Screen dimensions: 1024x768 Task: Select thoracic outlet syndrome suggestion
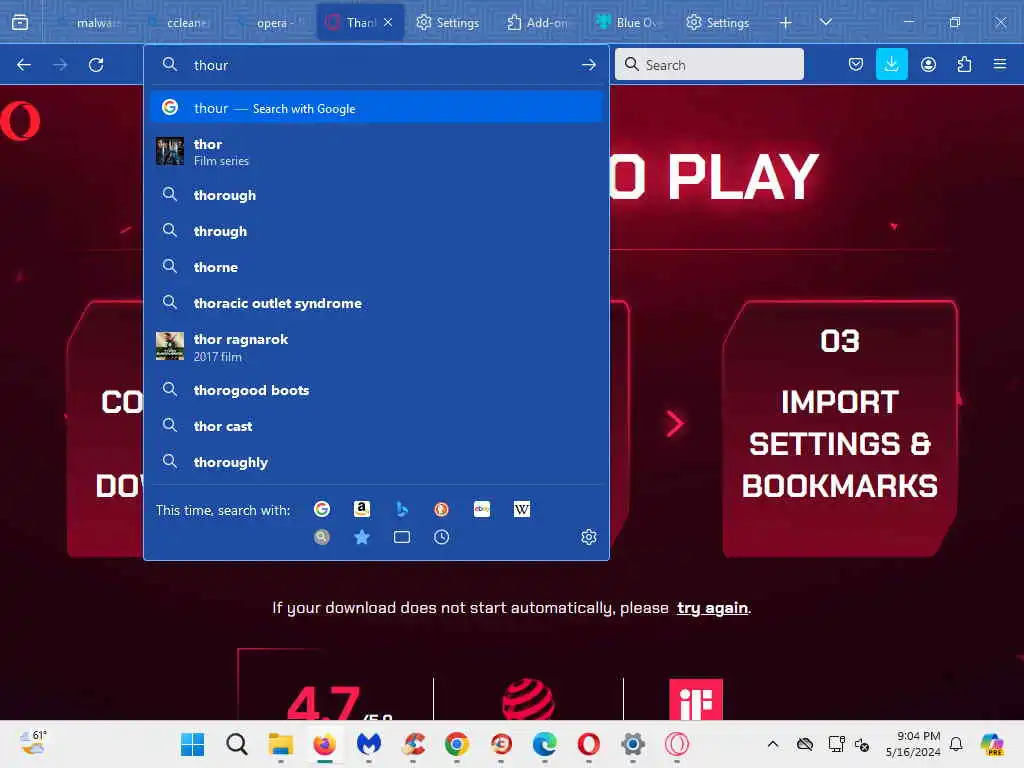(376, 302)
